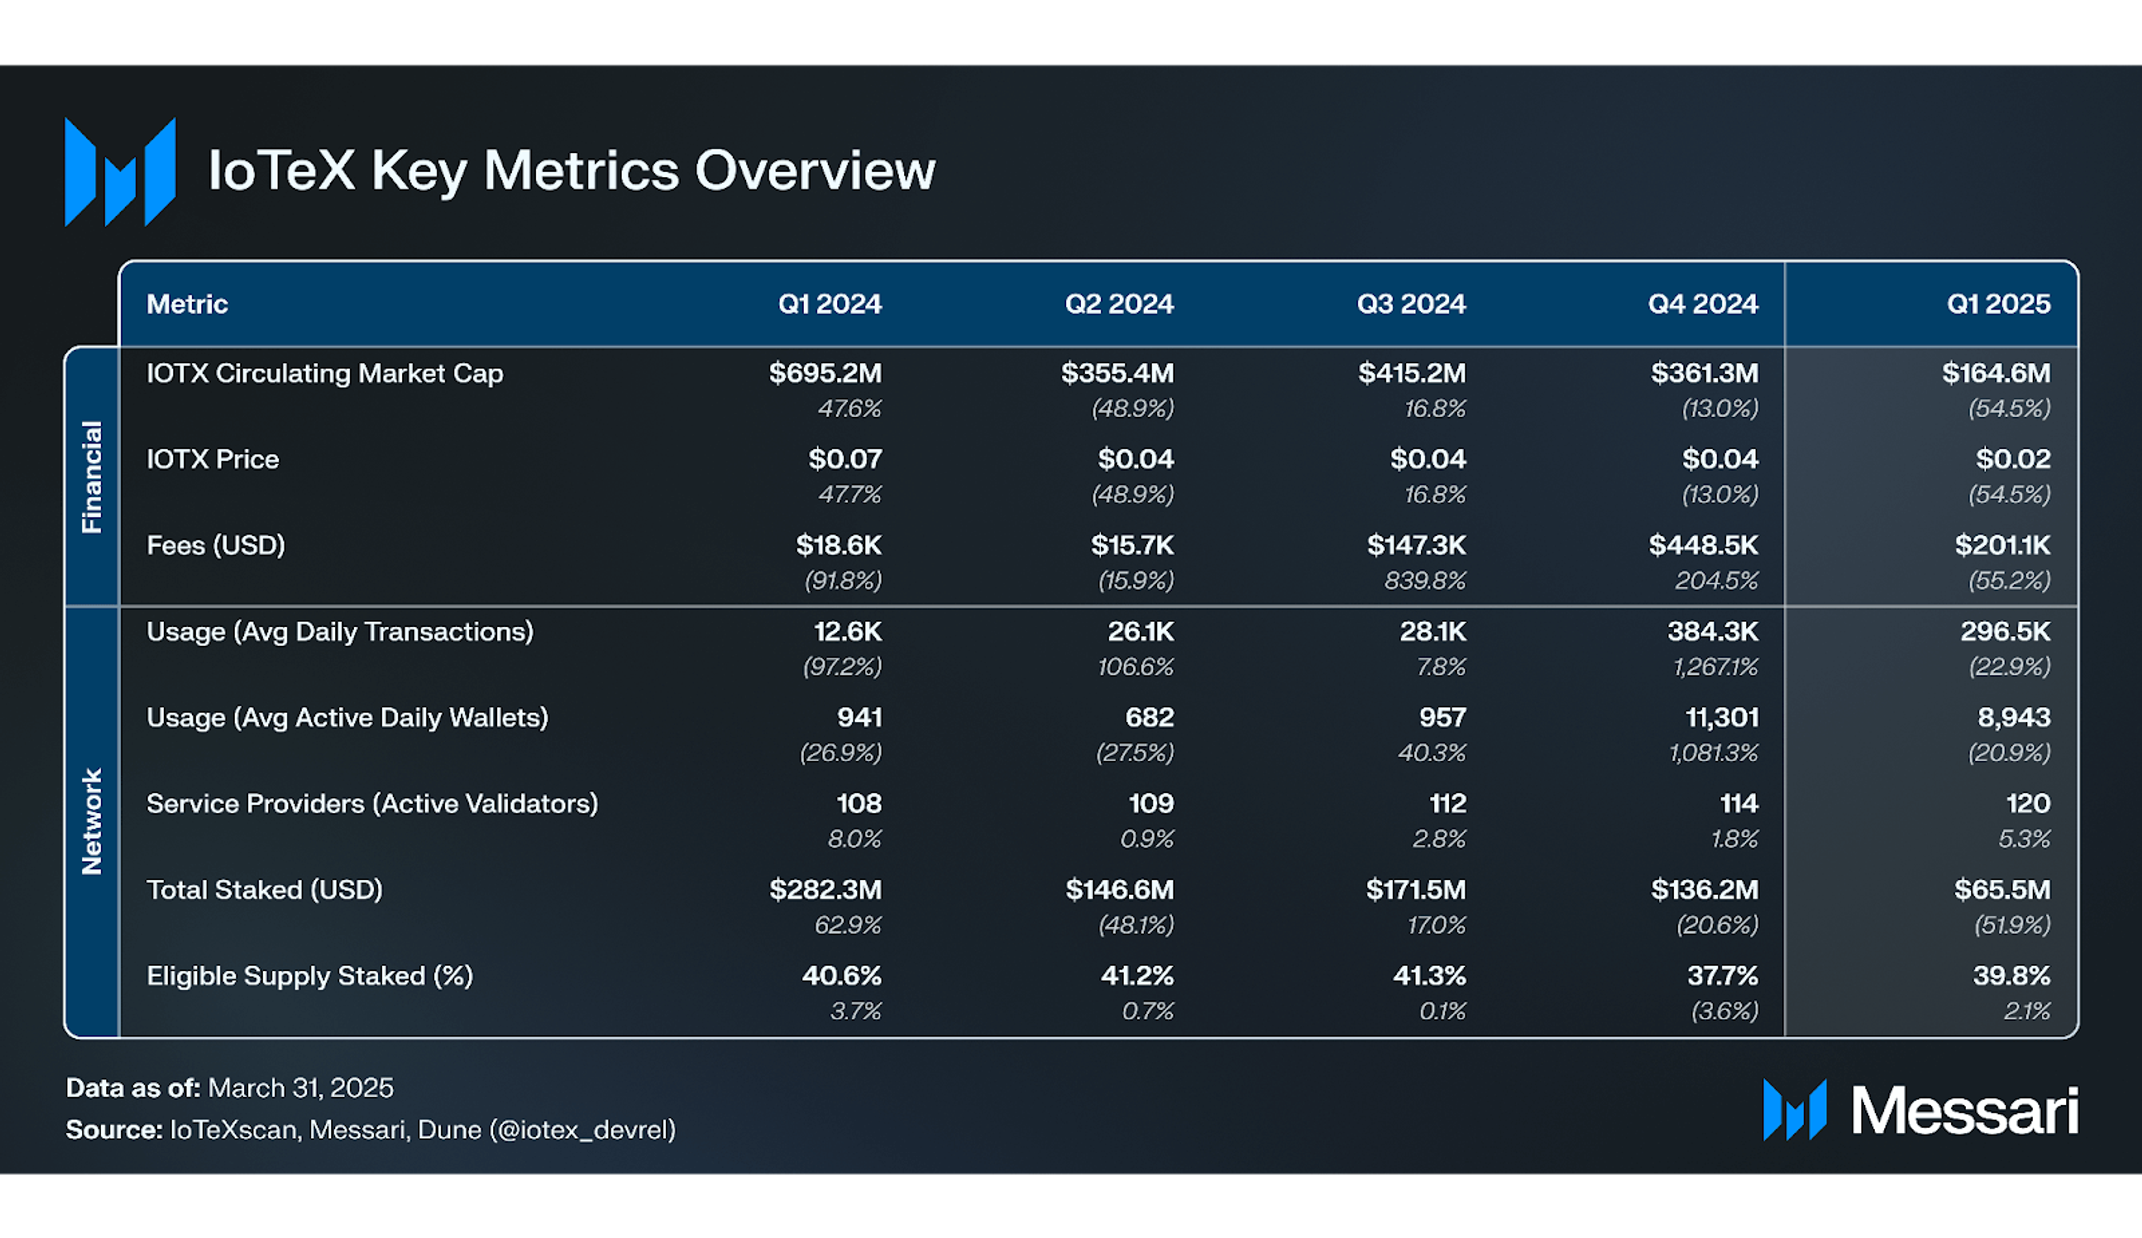Click the 'Financial' section label

coord(92,476)
